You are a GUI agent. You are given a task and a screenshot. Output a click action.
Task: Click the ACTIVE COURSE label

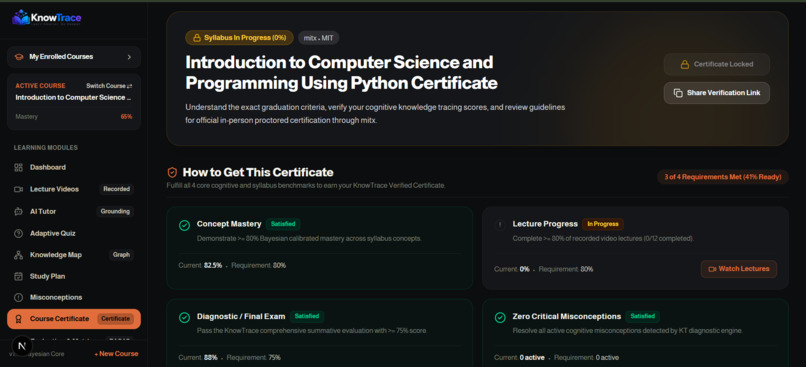pos(40,86)
